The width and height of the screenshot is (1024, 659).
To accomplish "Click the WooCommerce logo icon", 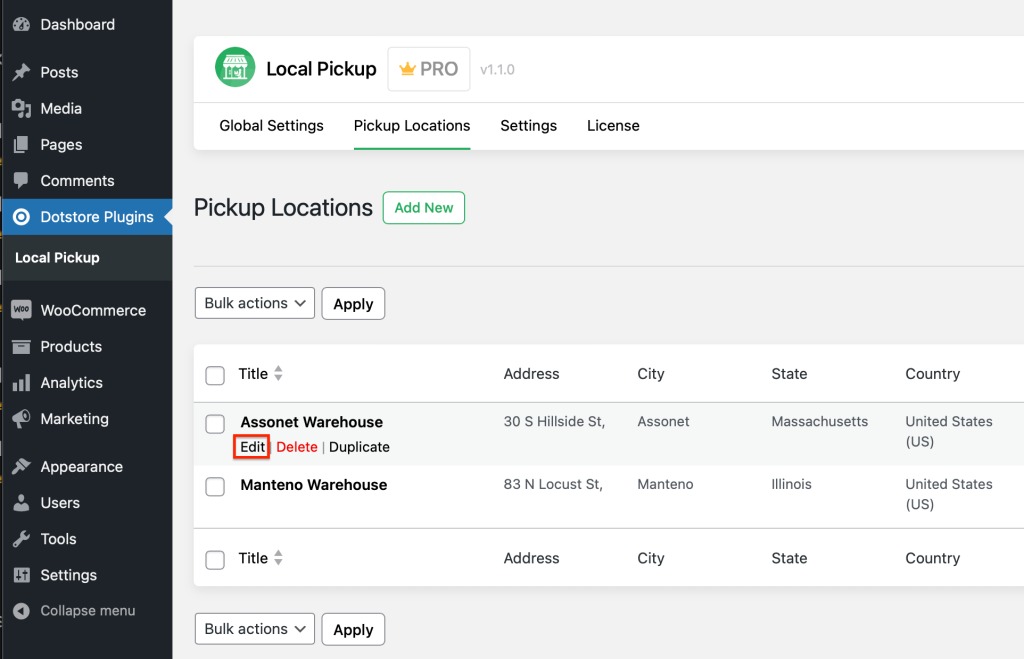I will pos(21,310).
